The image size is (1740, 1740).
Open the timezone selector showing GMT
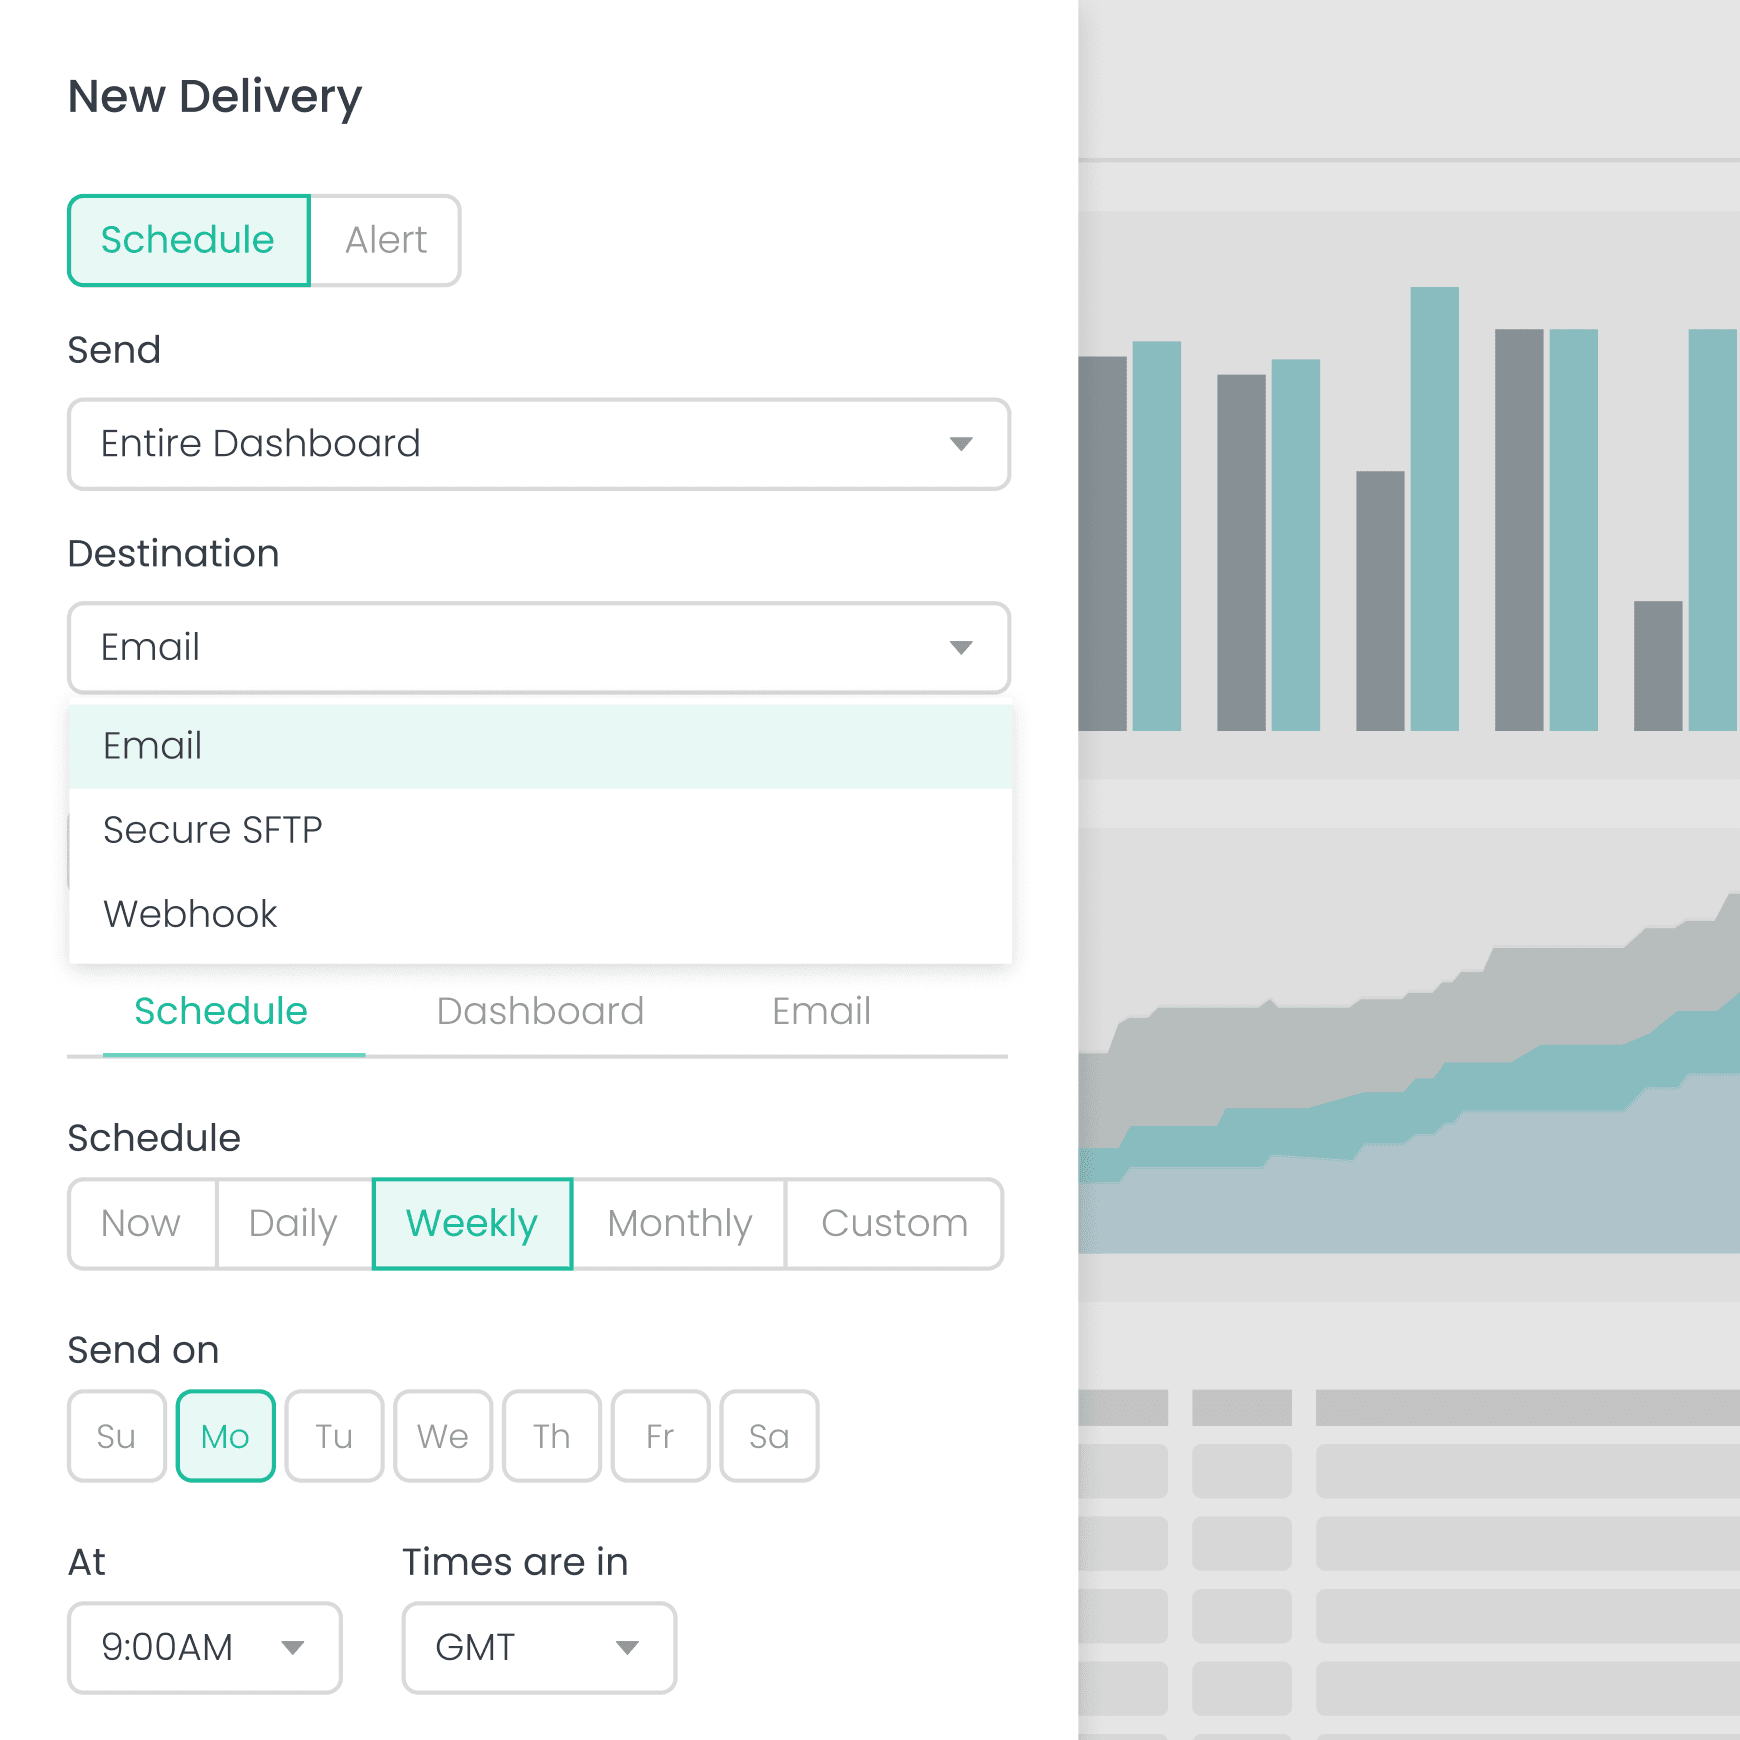pyautogui.click(x=539, y=1648)
